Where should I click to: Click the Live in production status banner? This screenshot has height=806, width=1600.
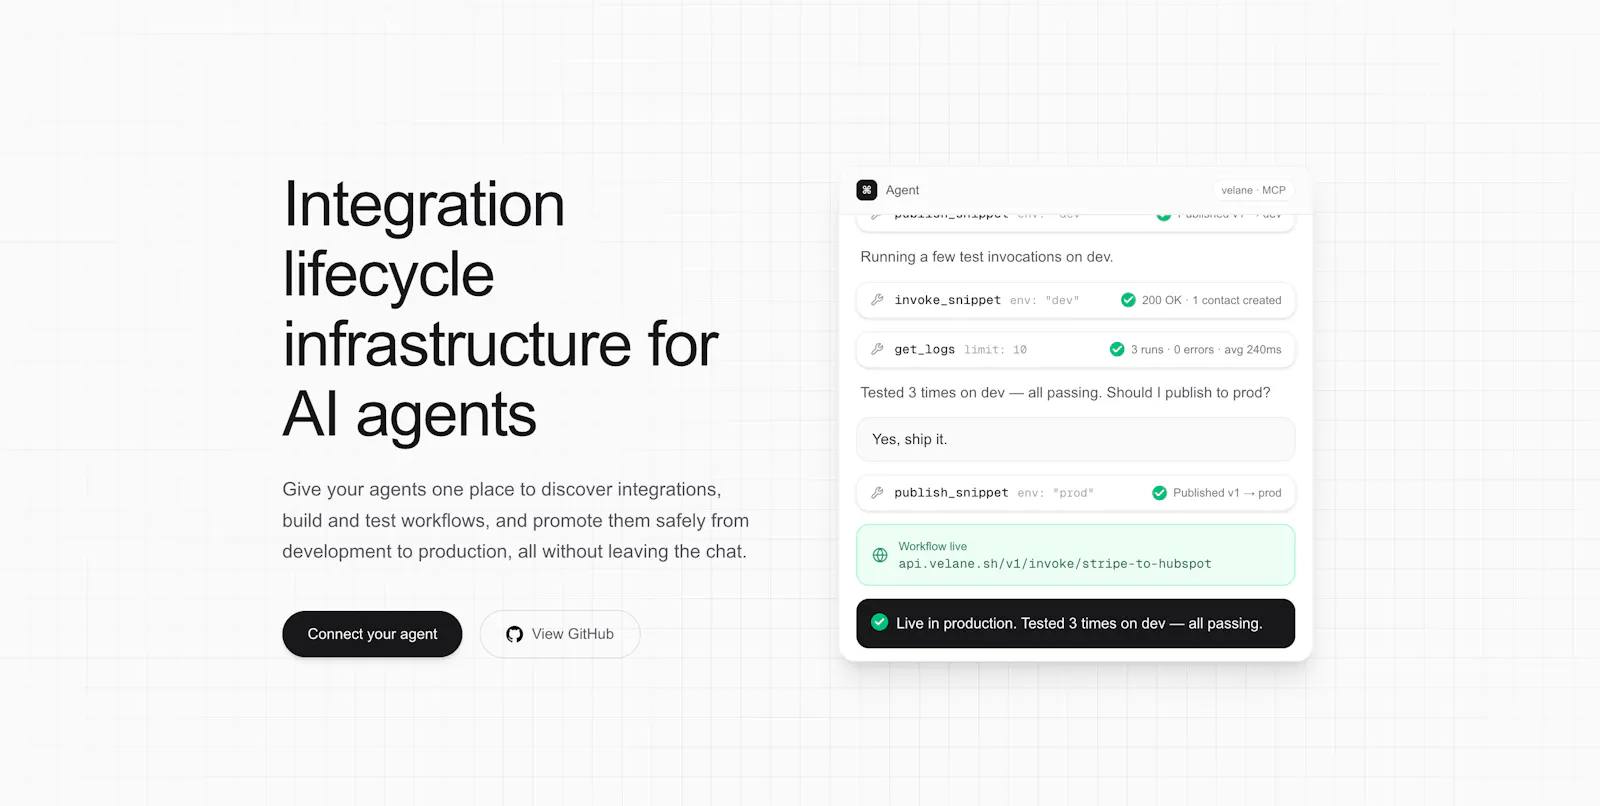point(1076,623)
